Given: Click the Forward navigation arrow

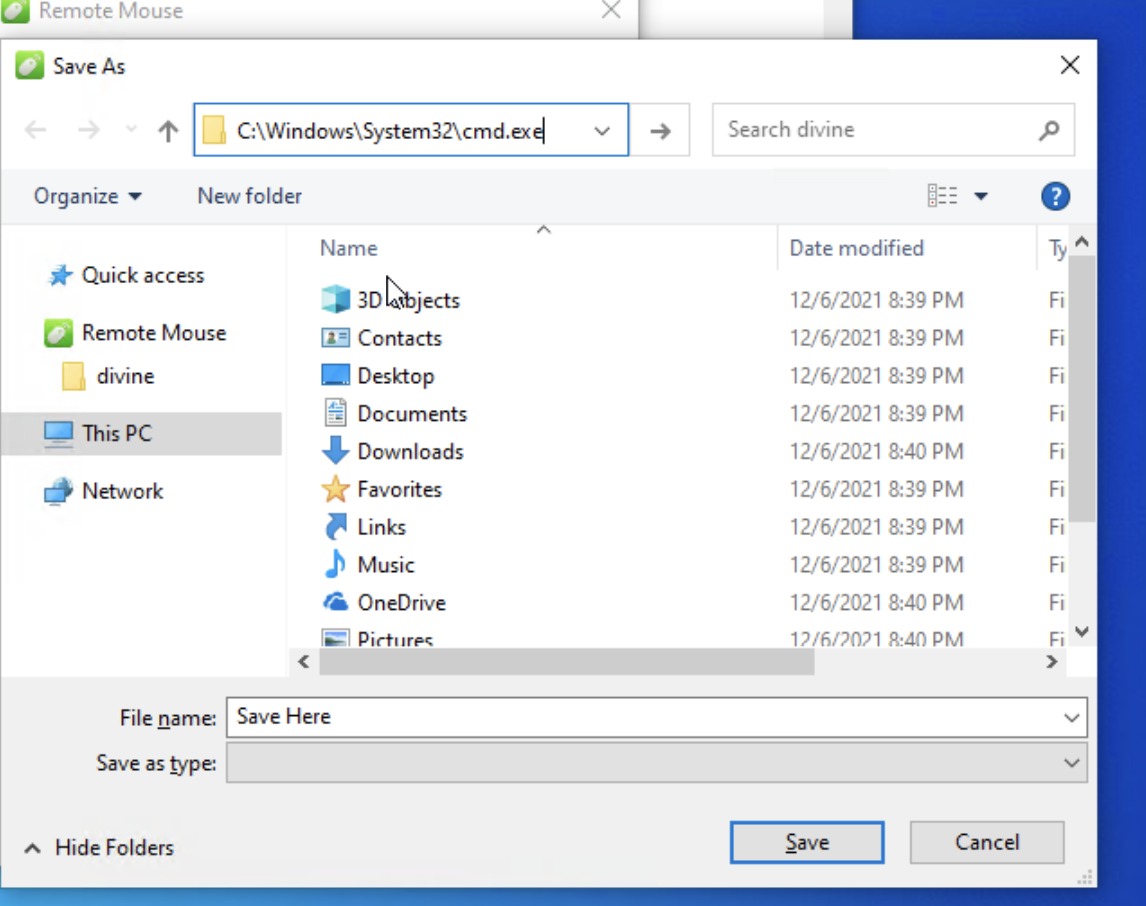Looking at the screenshot, I should coord(88,130).
